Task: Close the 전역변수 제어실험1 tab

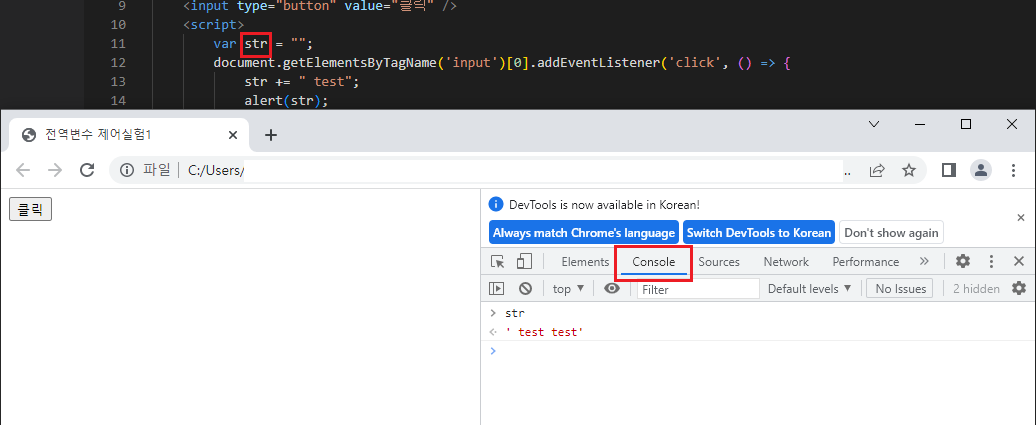Action: click(x=233, y=135)
